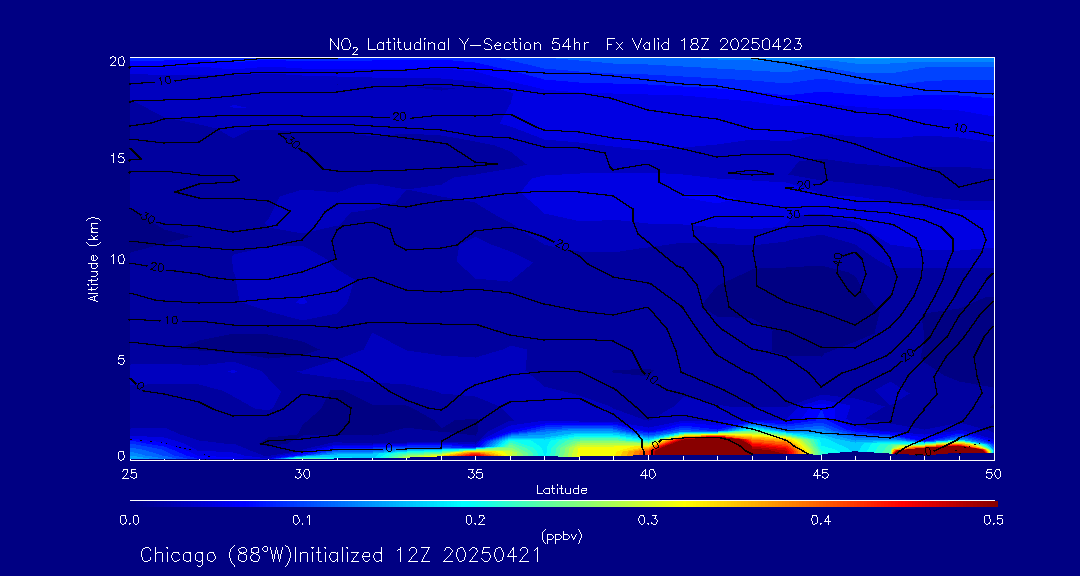The height and width of the screenshot is (576, 1080).
Task: Click the "(ppbv)" units label
Action: 562,535
